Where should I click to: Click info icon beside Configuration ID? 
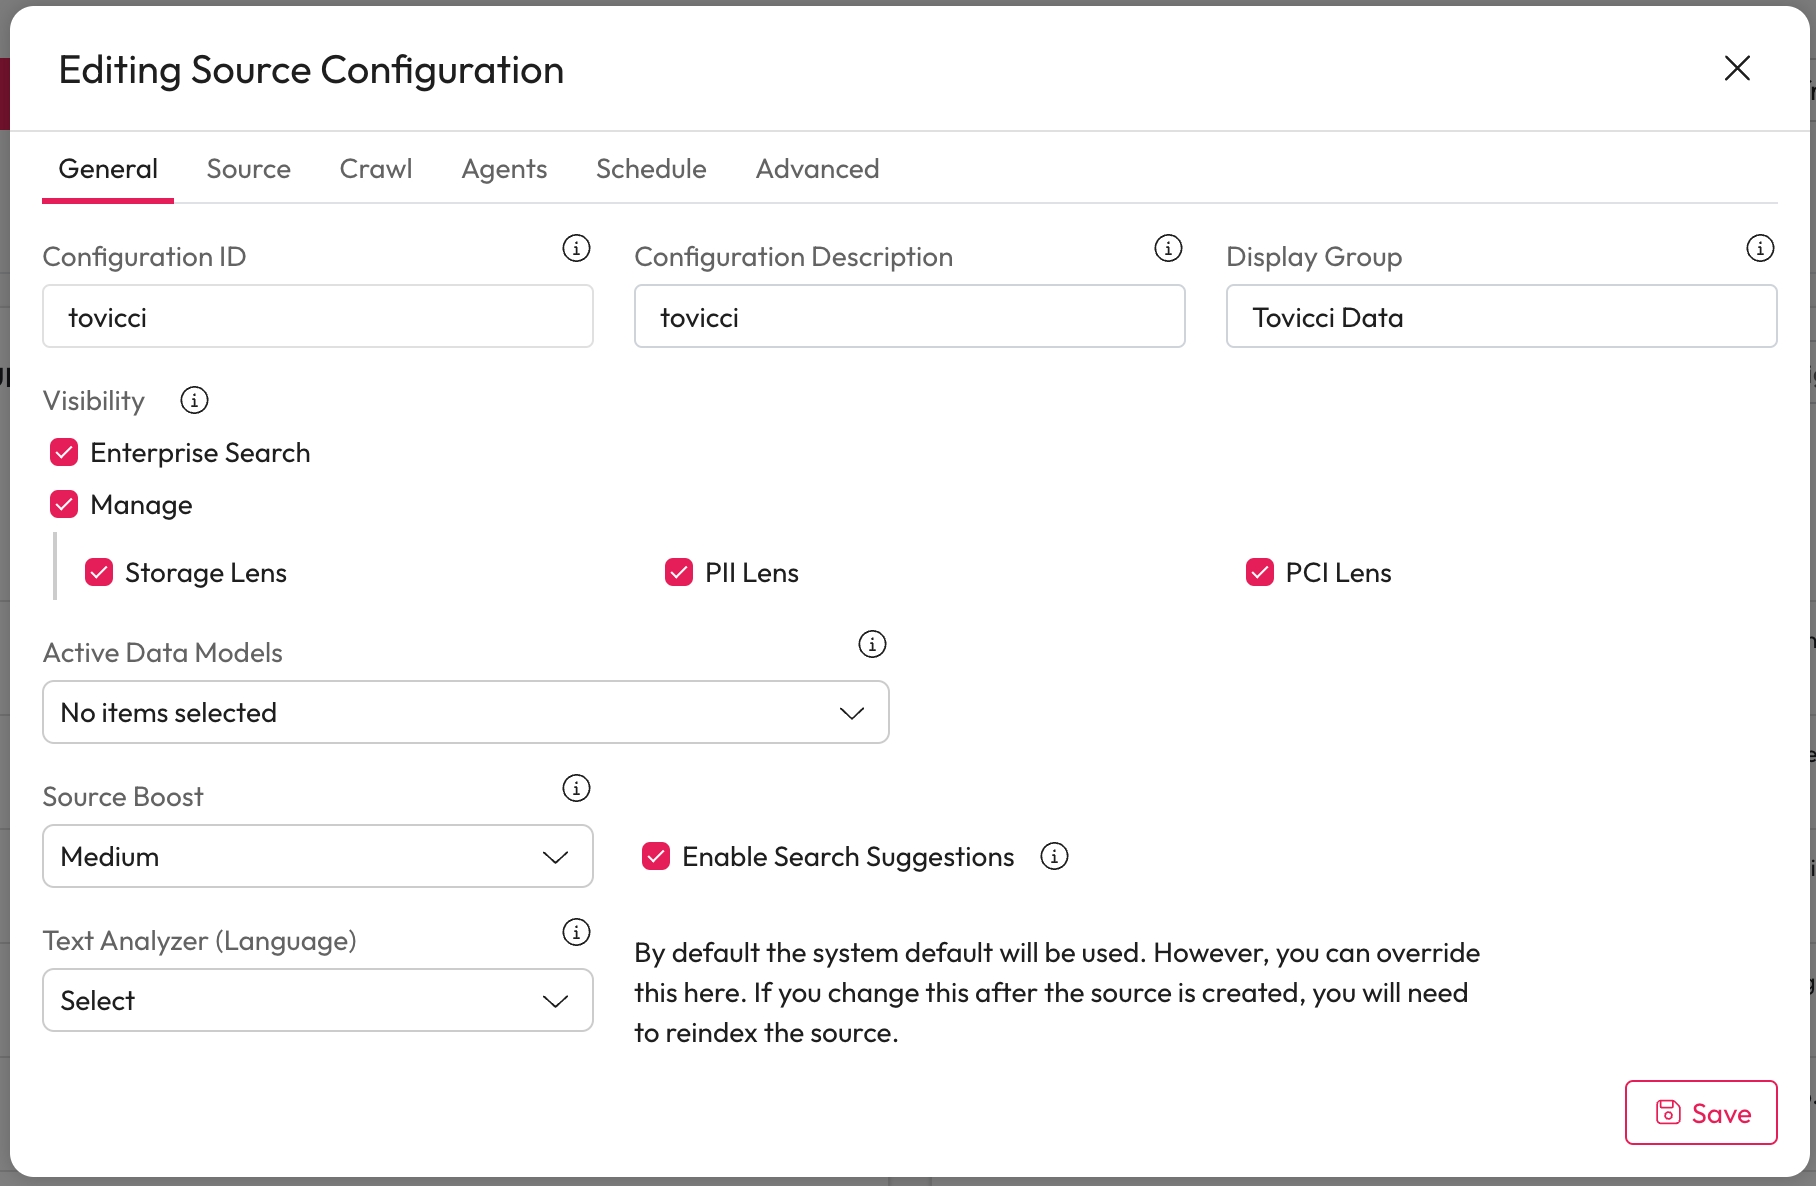pos(576,248)
